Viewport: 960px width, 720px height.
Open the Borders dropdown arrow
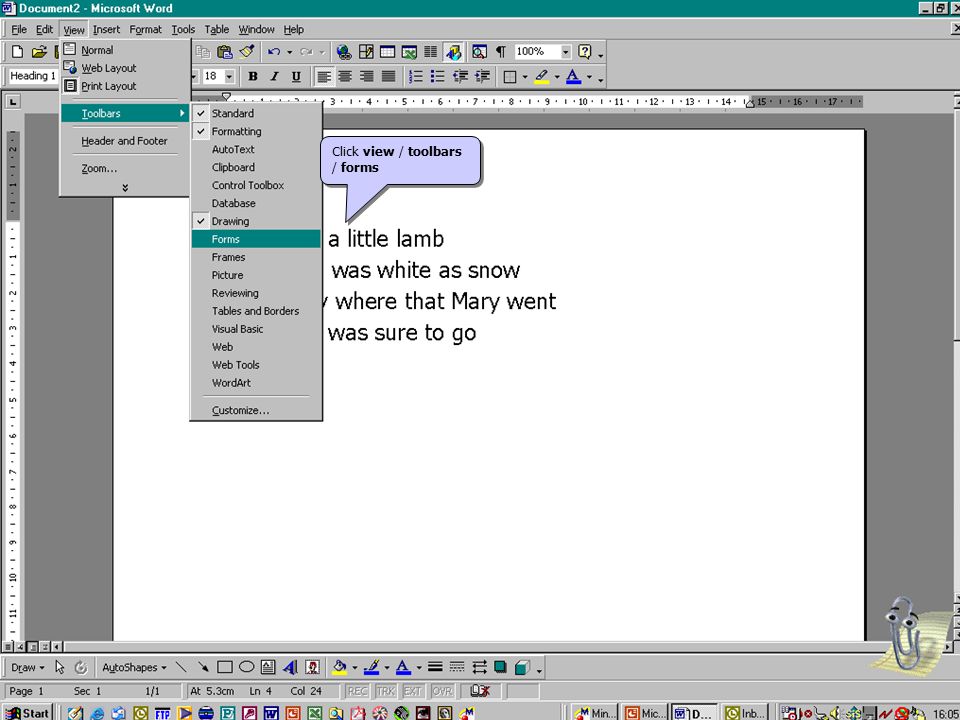click(525, 77)
